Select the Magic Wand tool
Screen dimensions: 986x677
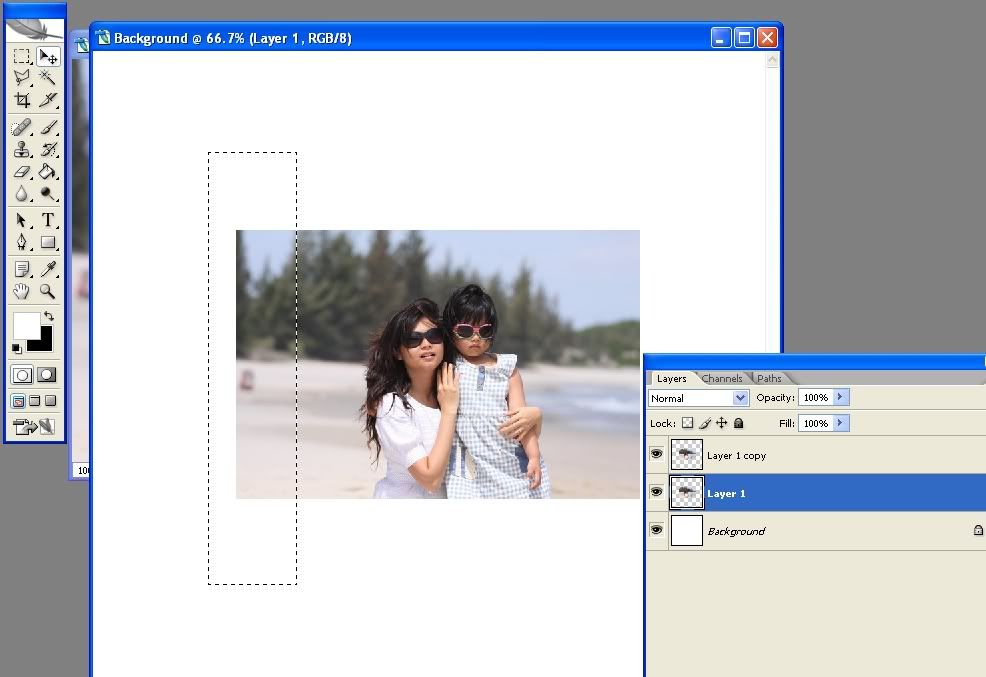47,78
